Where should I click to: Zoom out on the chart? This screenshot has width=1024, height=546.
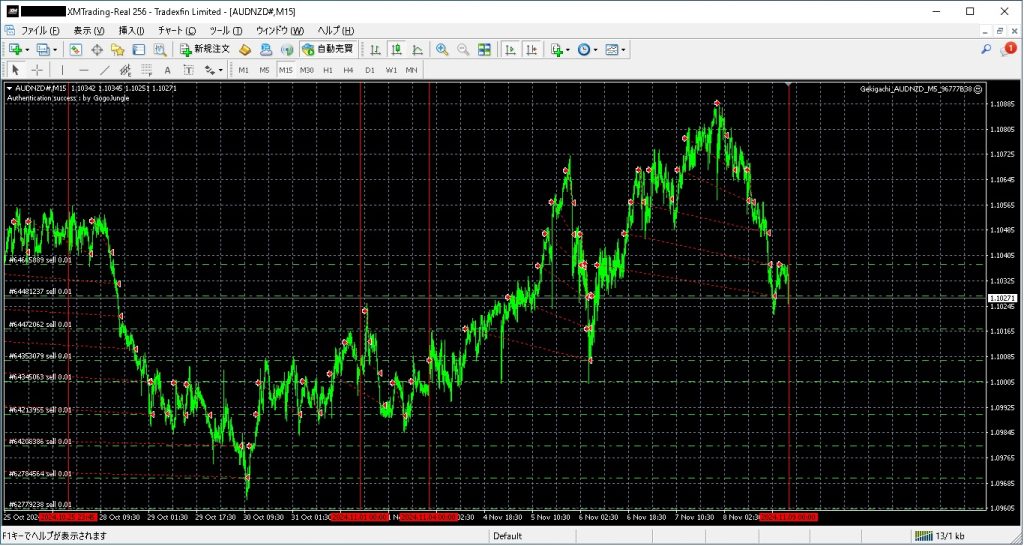(463, 49)
